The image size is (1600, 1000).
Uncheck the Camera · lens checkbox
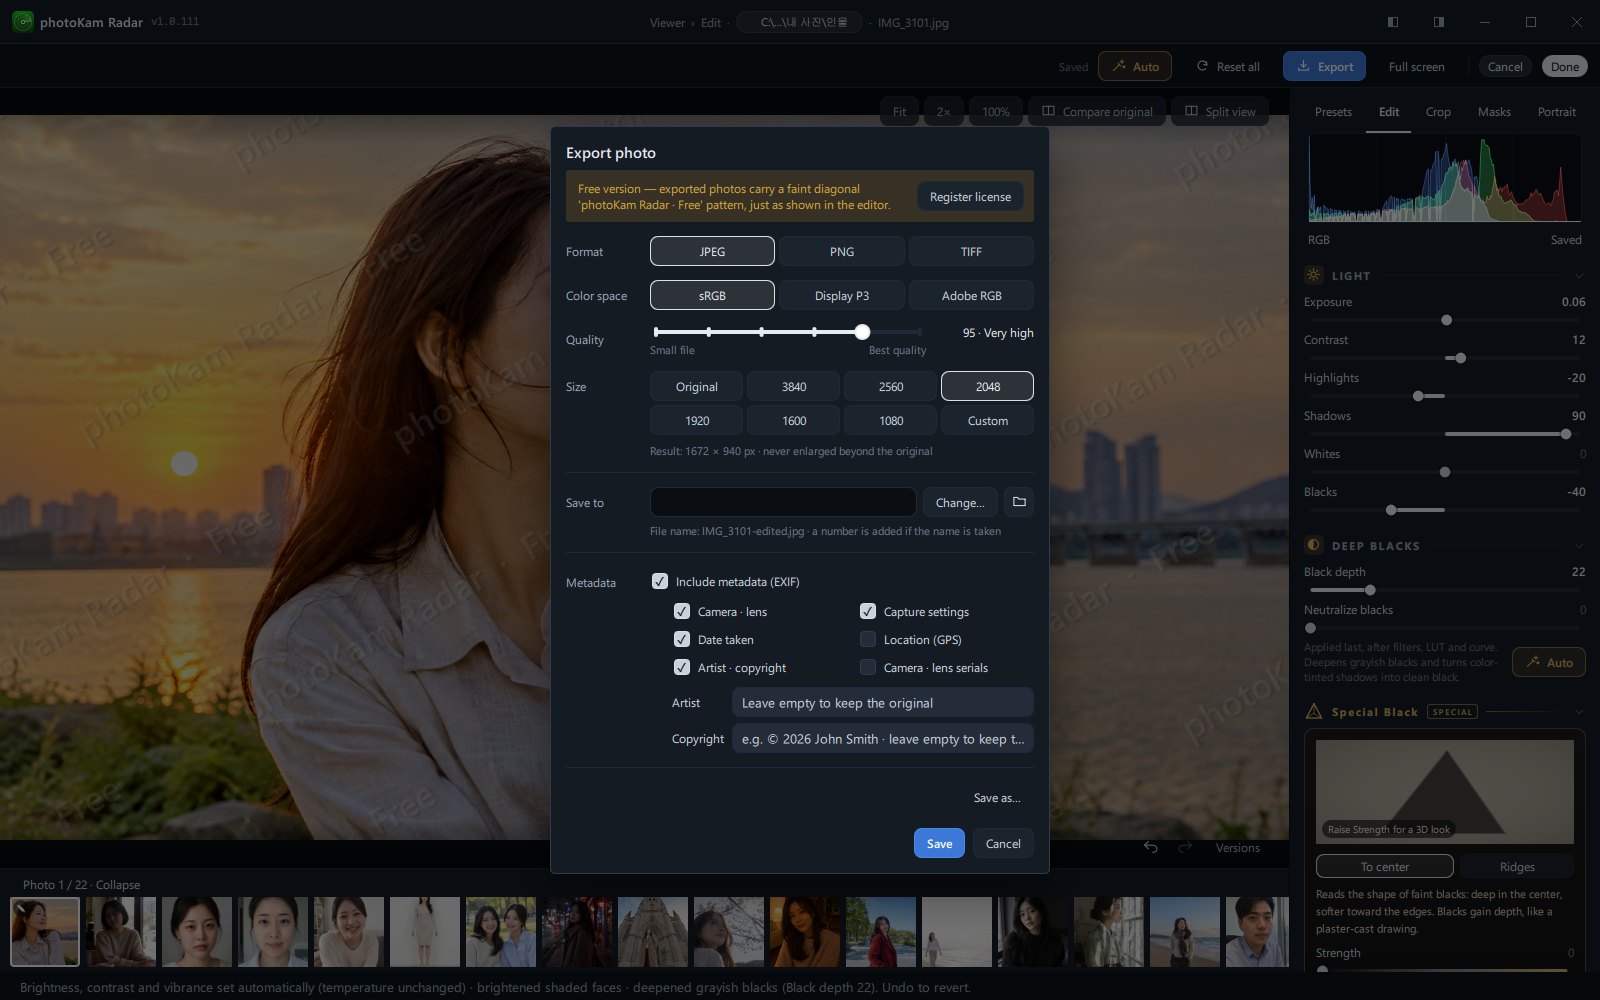(x=682, y=611)
